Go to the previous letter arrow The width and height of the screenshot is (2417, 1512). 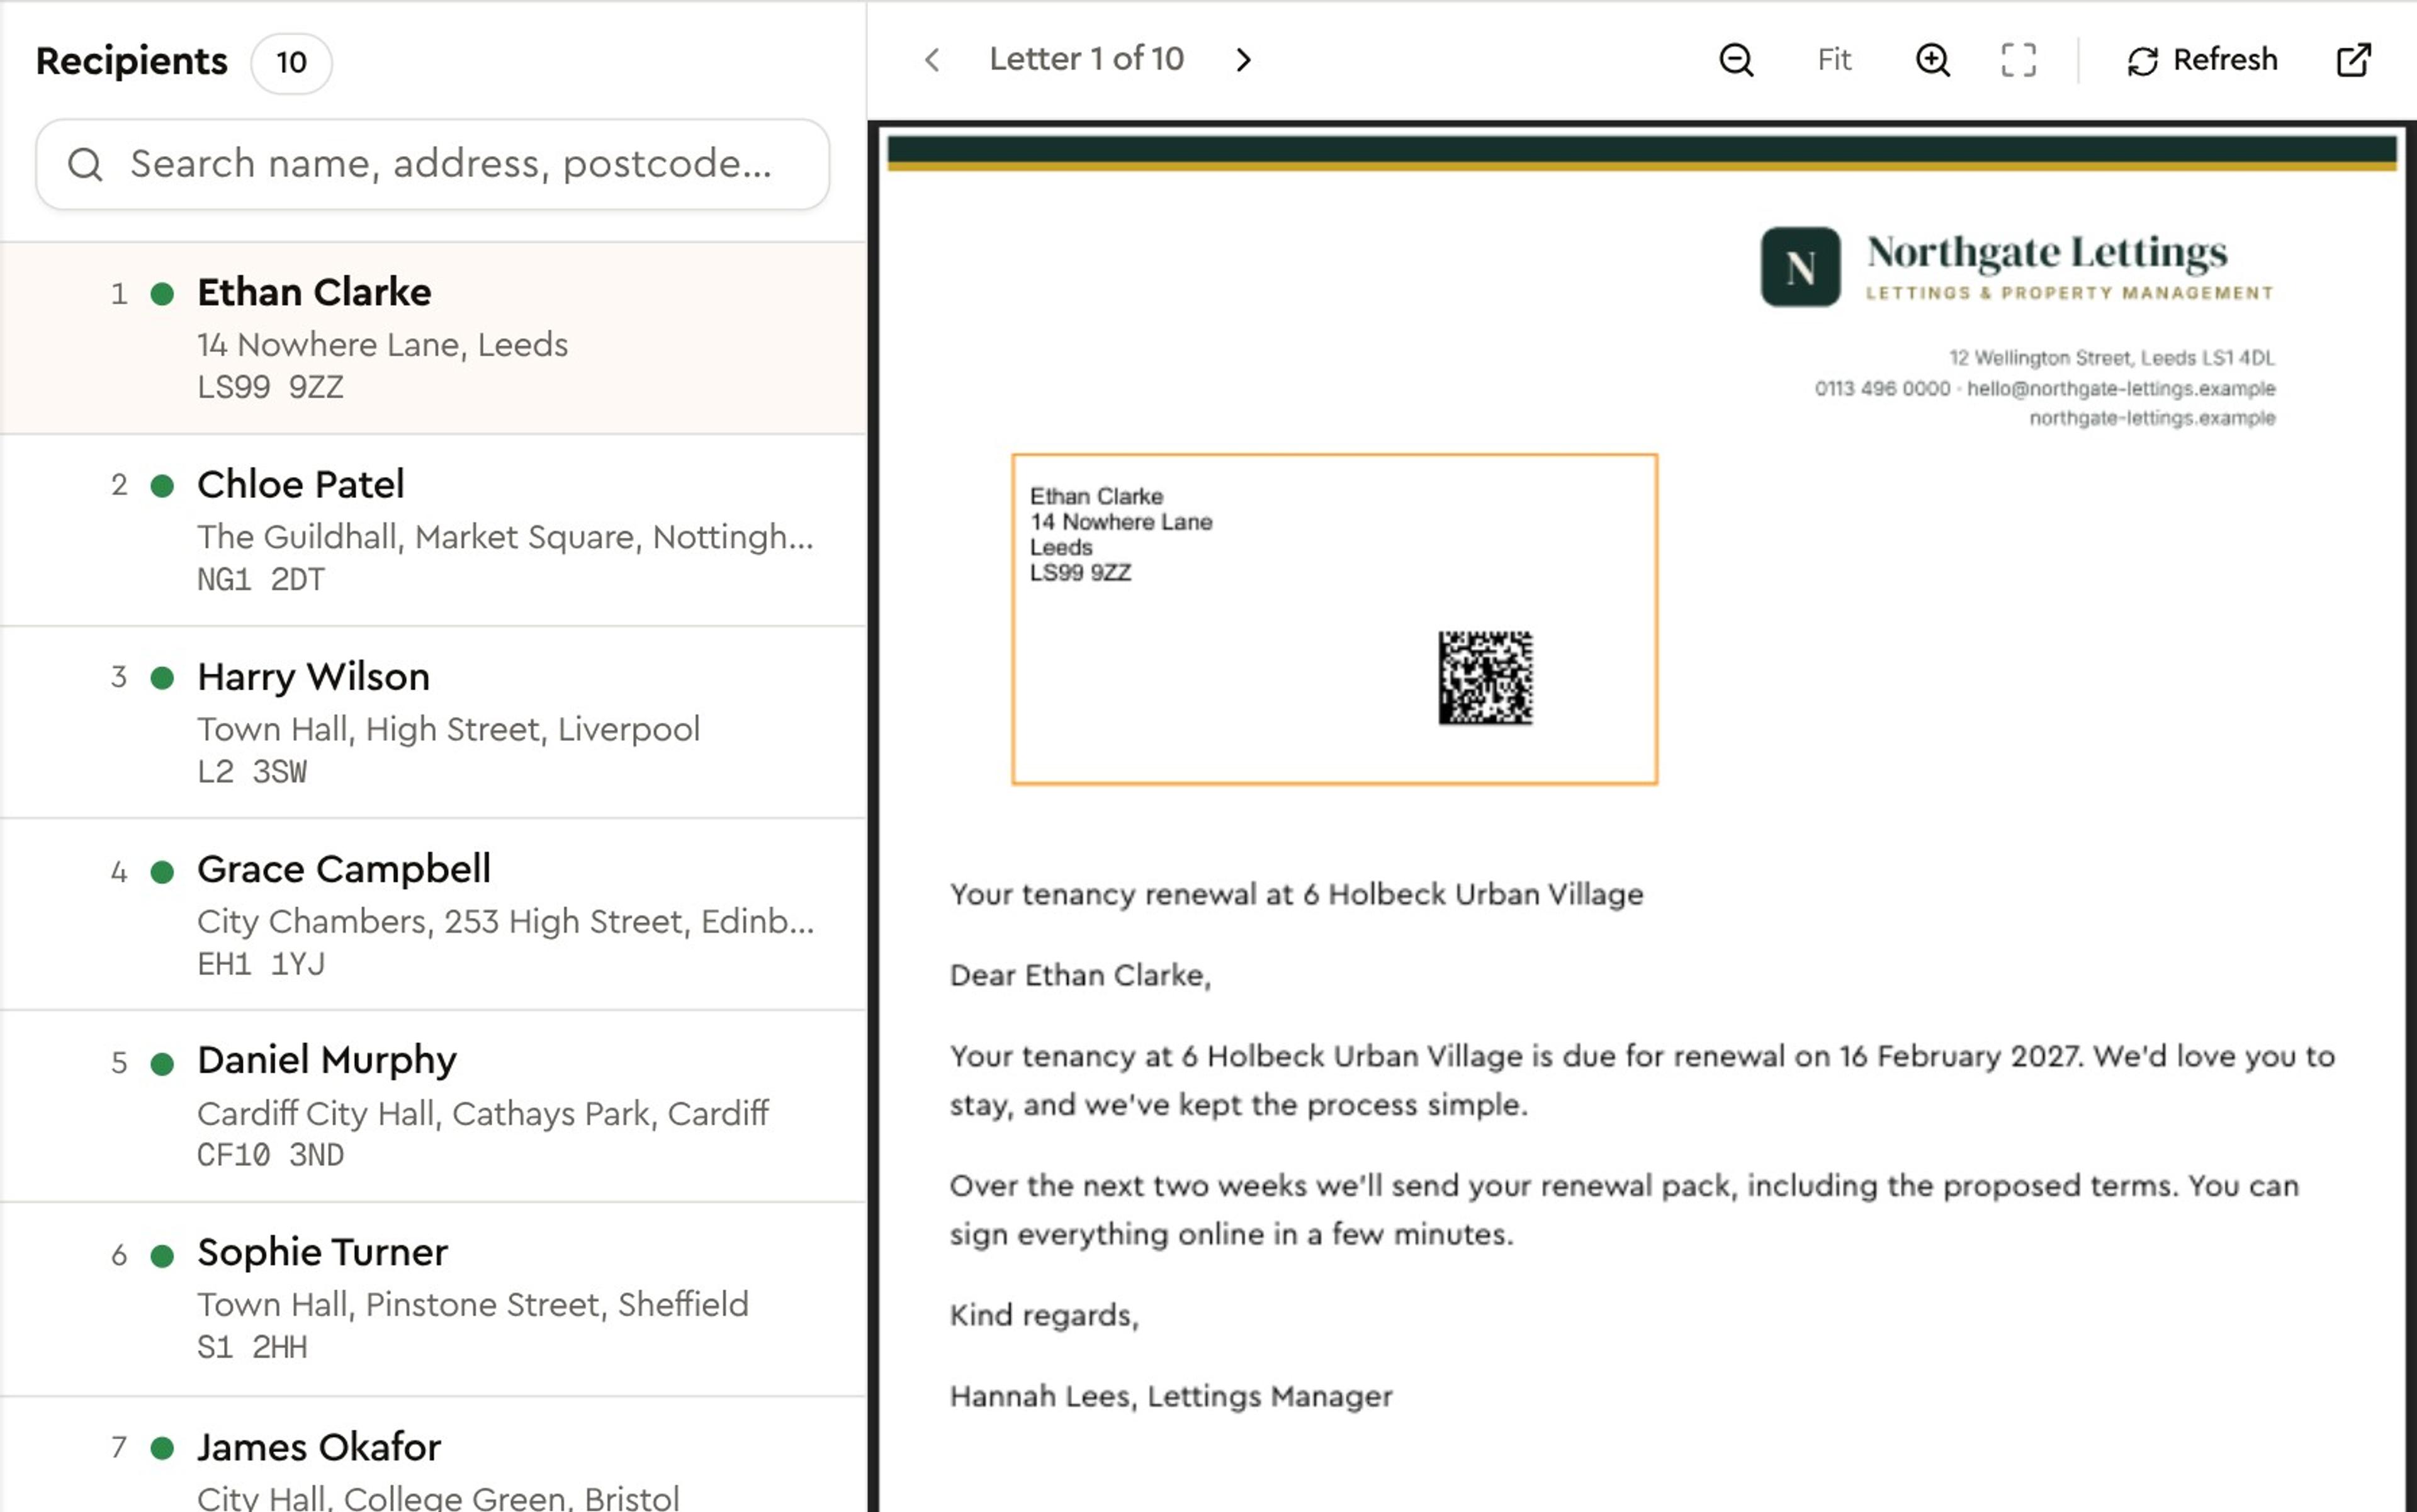pos(932,60)
